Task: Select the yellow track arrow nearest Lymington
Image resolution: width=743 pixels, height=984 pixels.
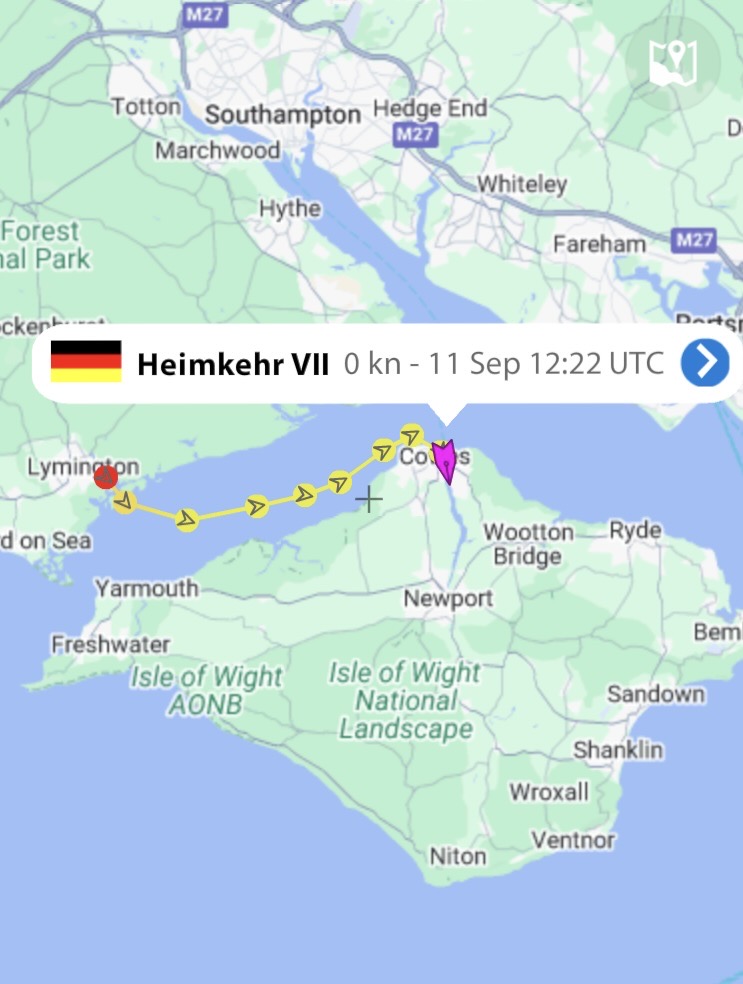Action: pyautogui.click(x=125, y=501)
